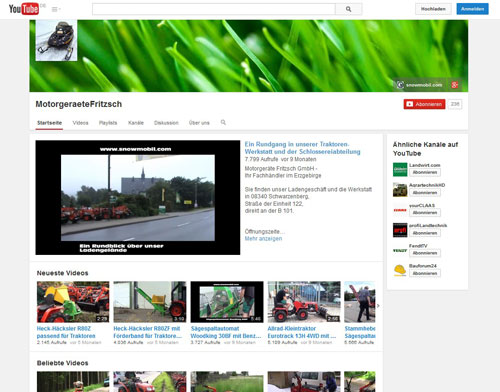Open the Stammheber Sägespalter thumbnail
The height and width of the screenshot is (392, 500).
(360, 302)
